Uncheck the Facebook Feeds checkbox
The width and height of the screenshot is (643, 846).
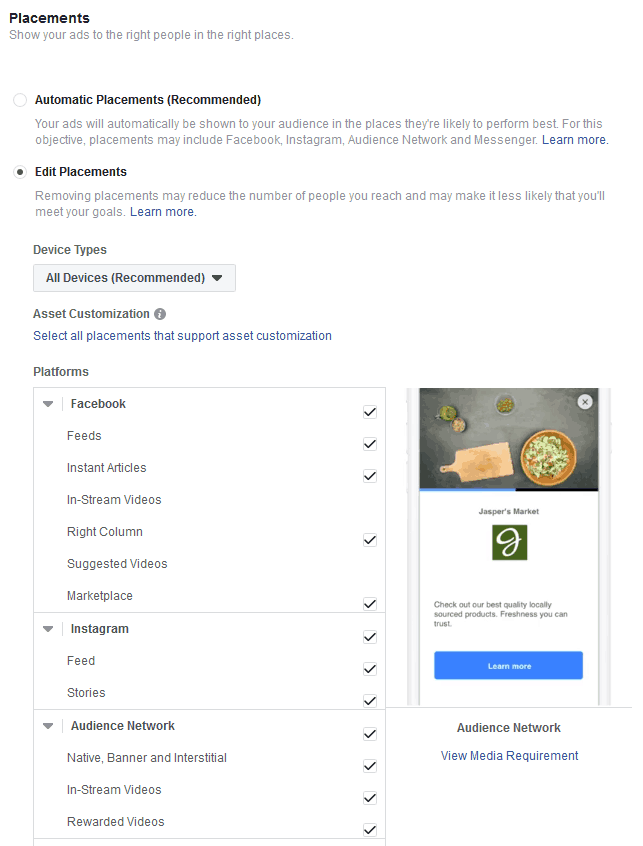[x=370, y=444]
